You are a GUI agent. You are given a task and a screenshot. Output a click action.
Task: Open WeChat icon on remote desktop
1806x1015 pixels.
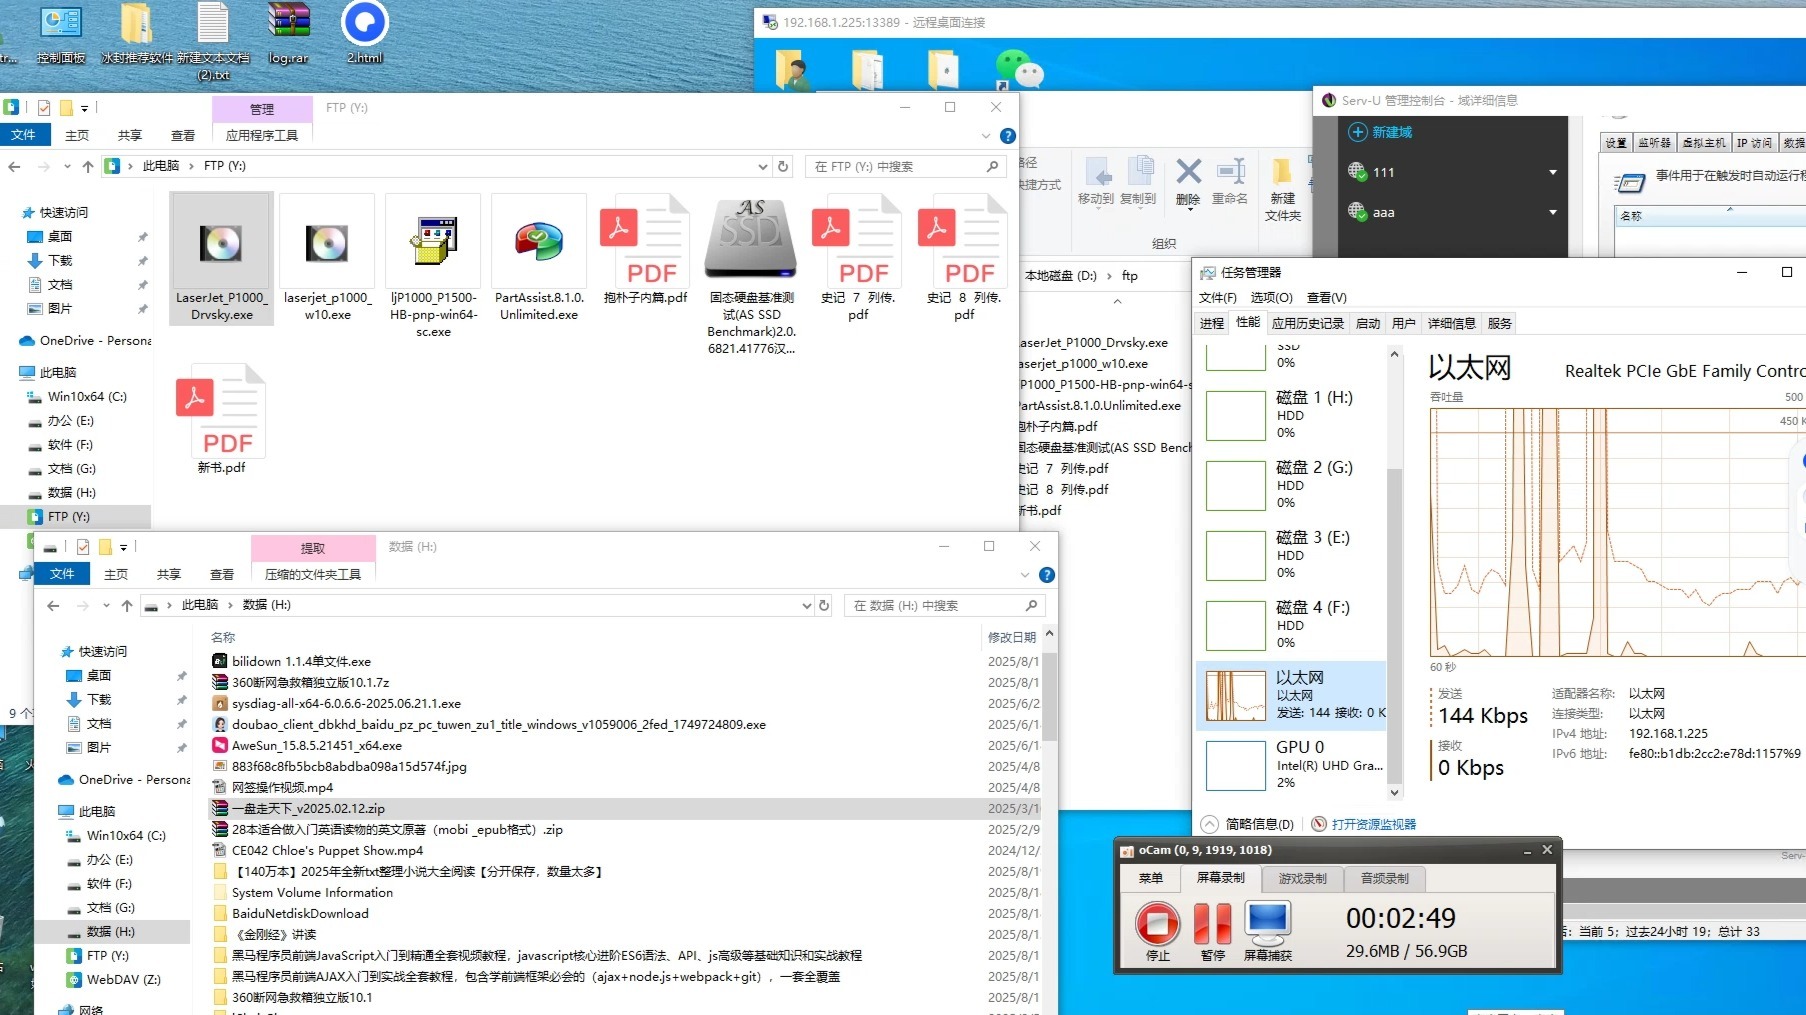click(1019, 70)
